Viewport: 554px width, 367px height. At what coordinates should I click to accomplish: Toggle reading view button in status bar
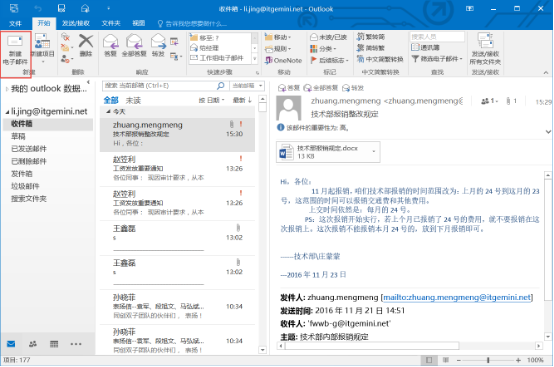point(446,360)
